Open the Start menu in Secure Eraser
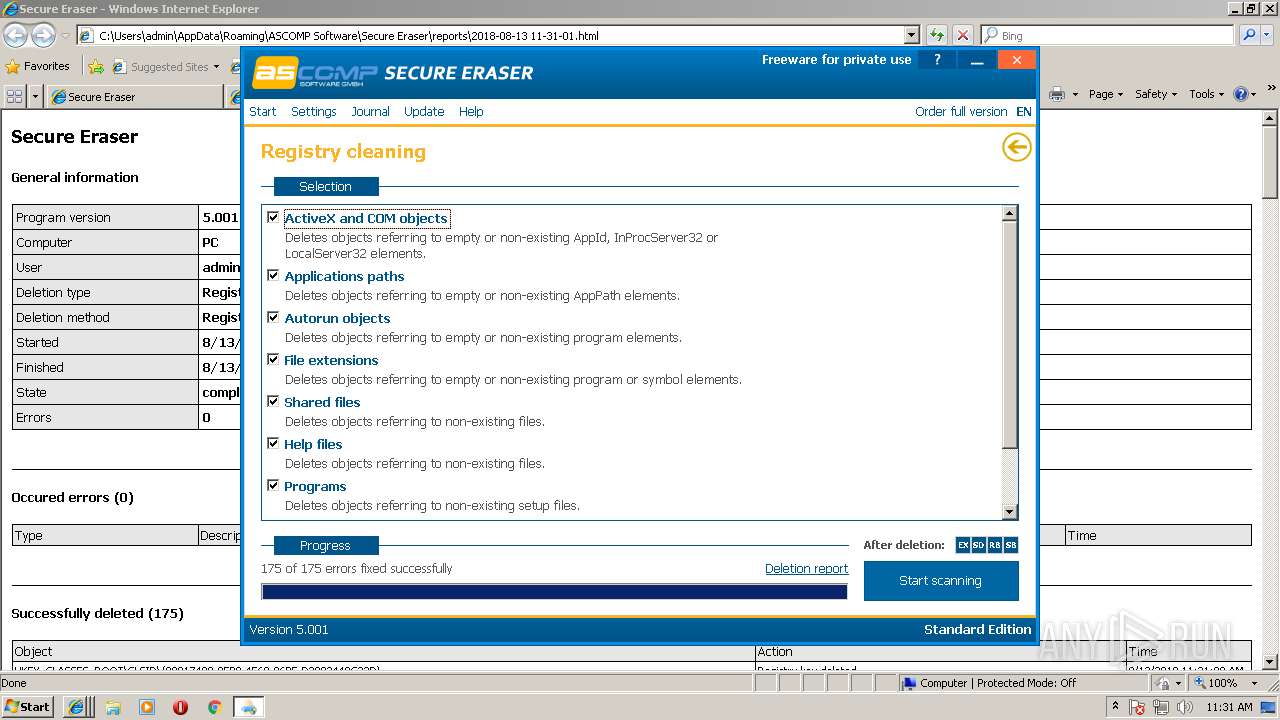The width and height of the screenshot is (1280, 720). (263, 111)
